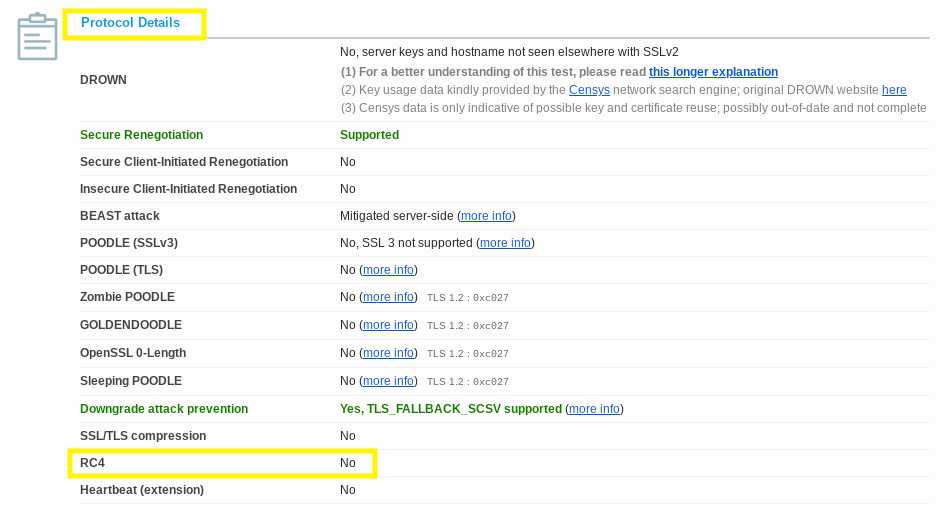Select the POODLE (SSLv3) label

[129, 243]
